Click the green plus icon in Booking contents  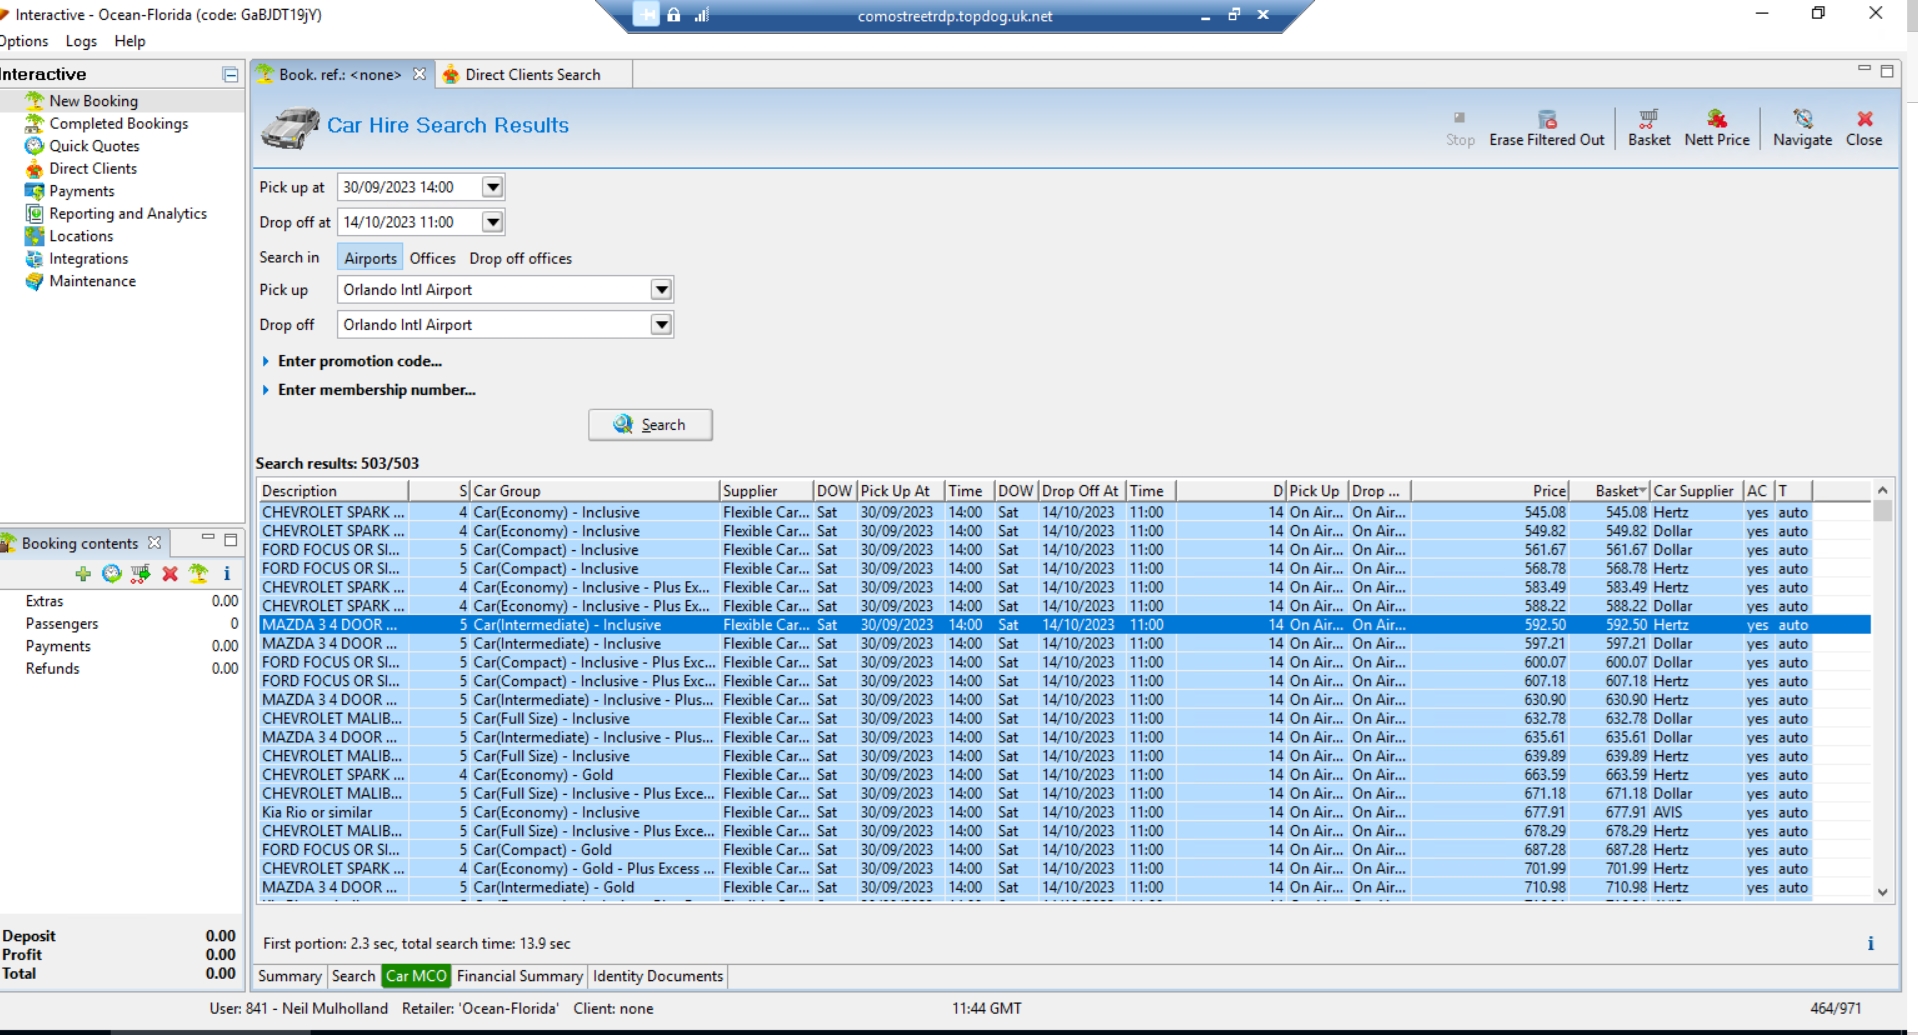point(83,573)
